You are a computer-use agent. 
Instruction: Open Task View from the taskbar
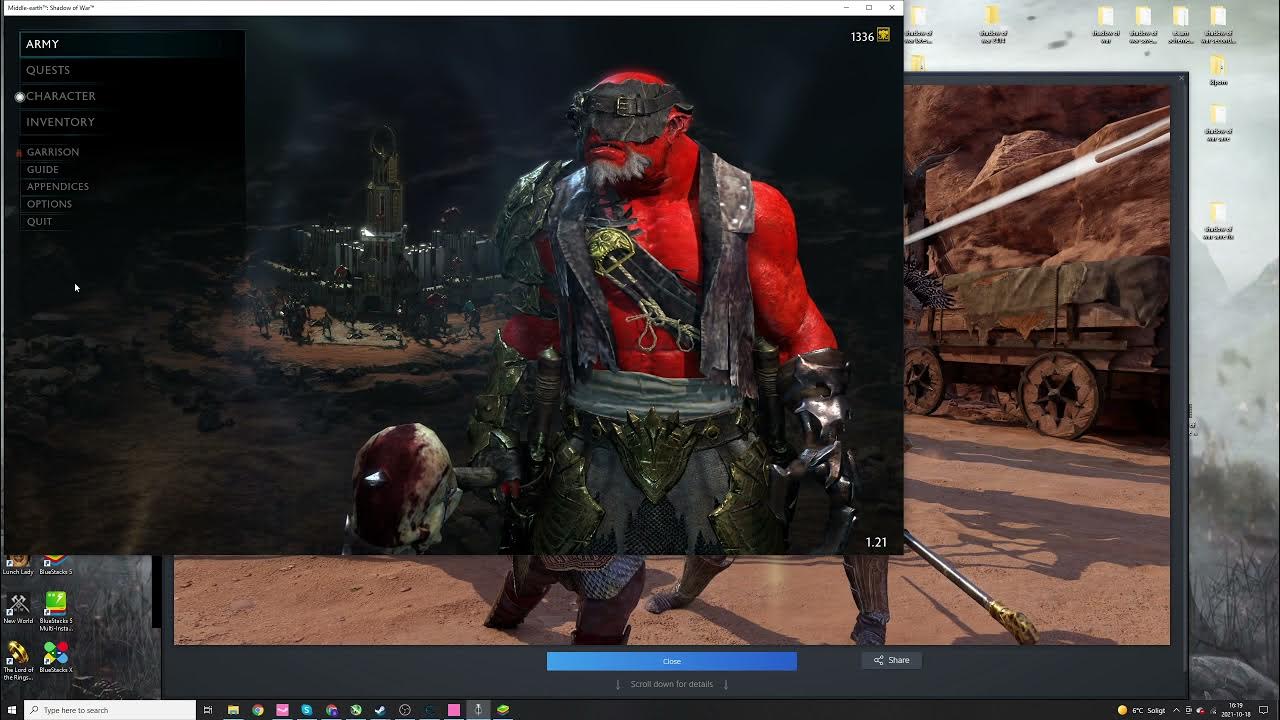tap(208, 710)
